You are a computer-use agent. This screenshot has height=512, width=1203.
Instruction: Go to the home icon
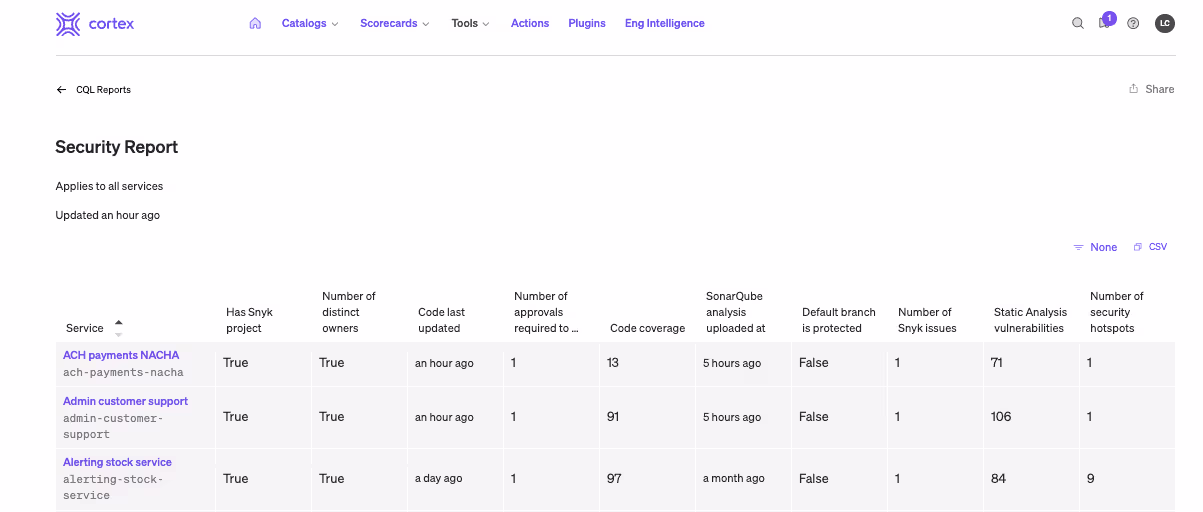click(255, 24)
